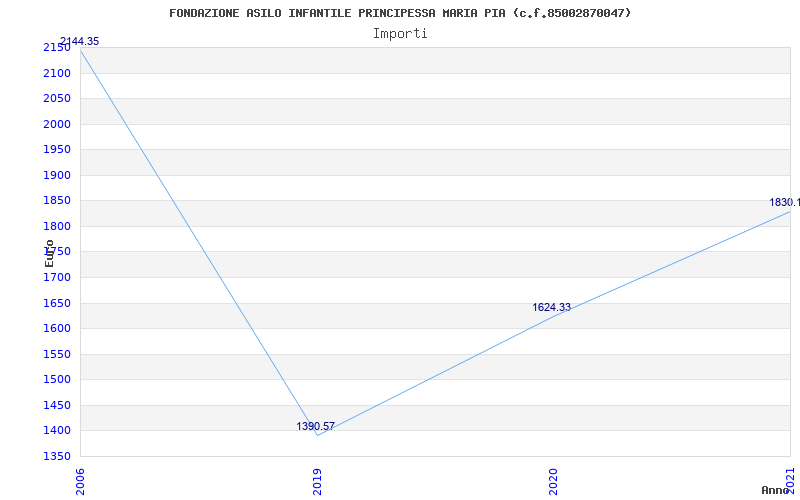
Task: Click y-axis value 1650
Action: tap(57, 304)
